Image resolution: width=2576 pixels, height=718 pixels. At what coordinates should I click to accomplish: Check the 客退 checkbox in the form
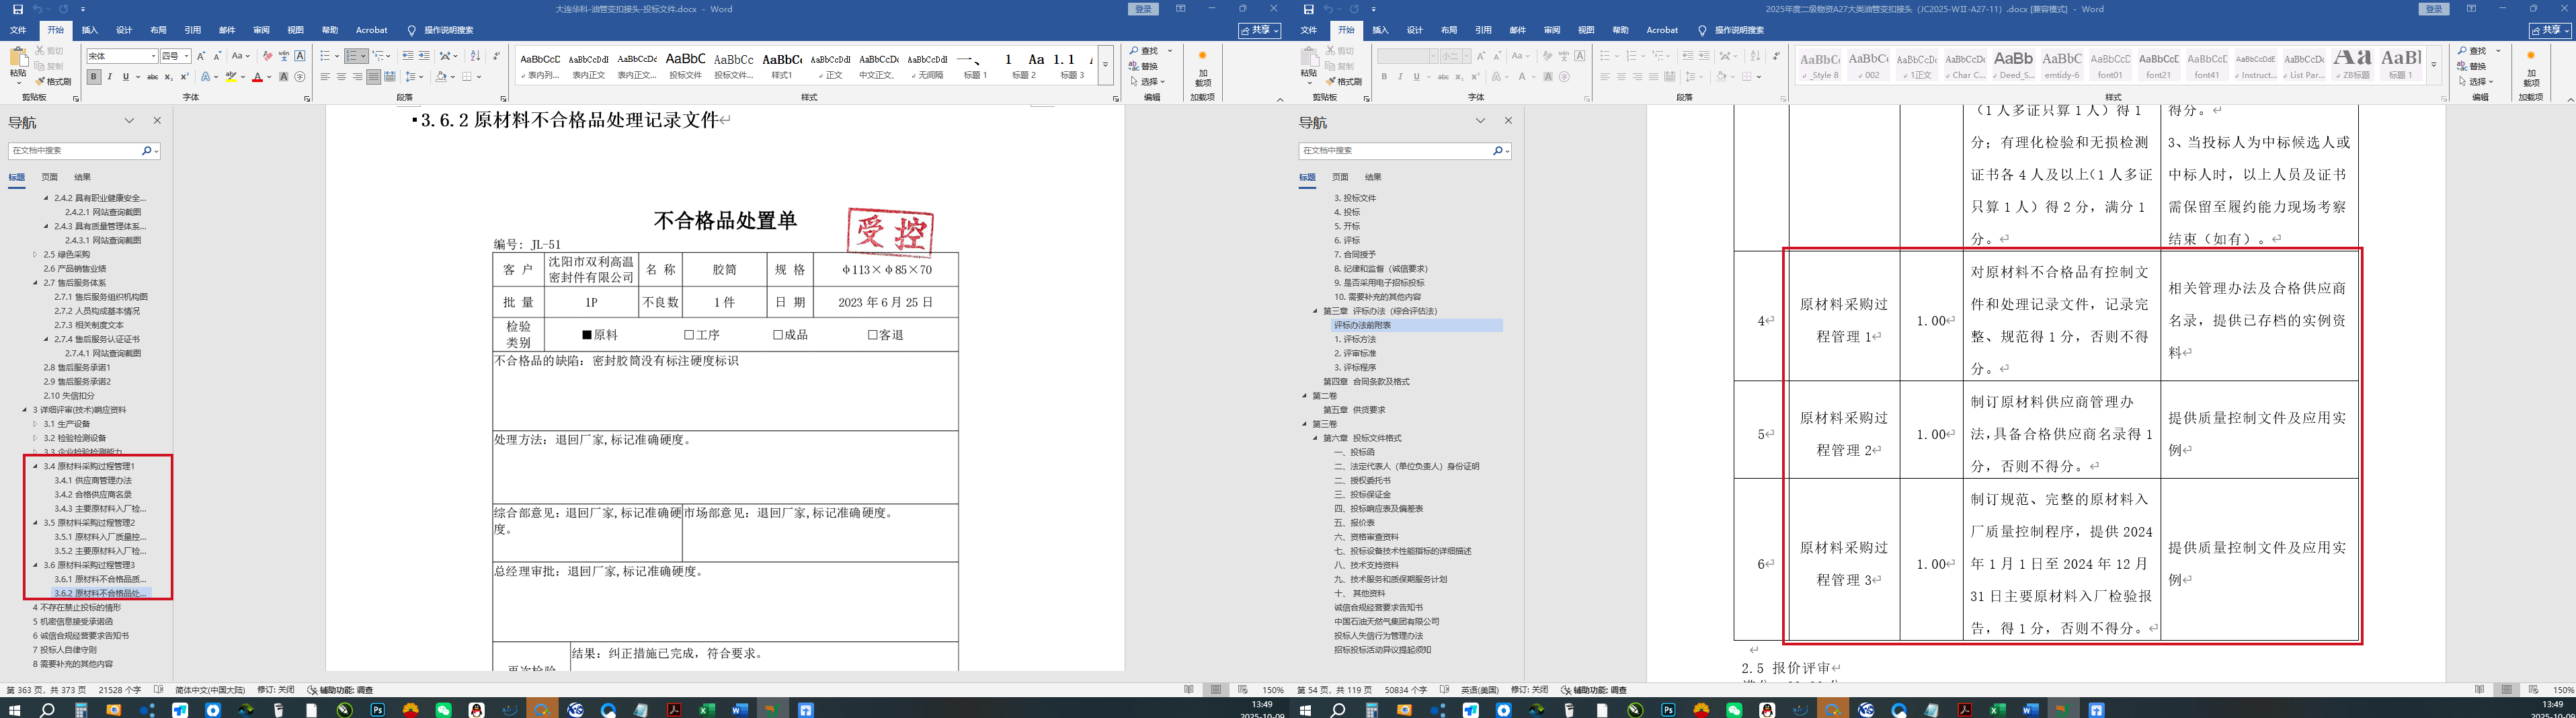coord(873,335)
